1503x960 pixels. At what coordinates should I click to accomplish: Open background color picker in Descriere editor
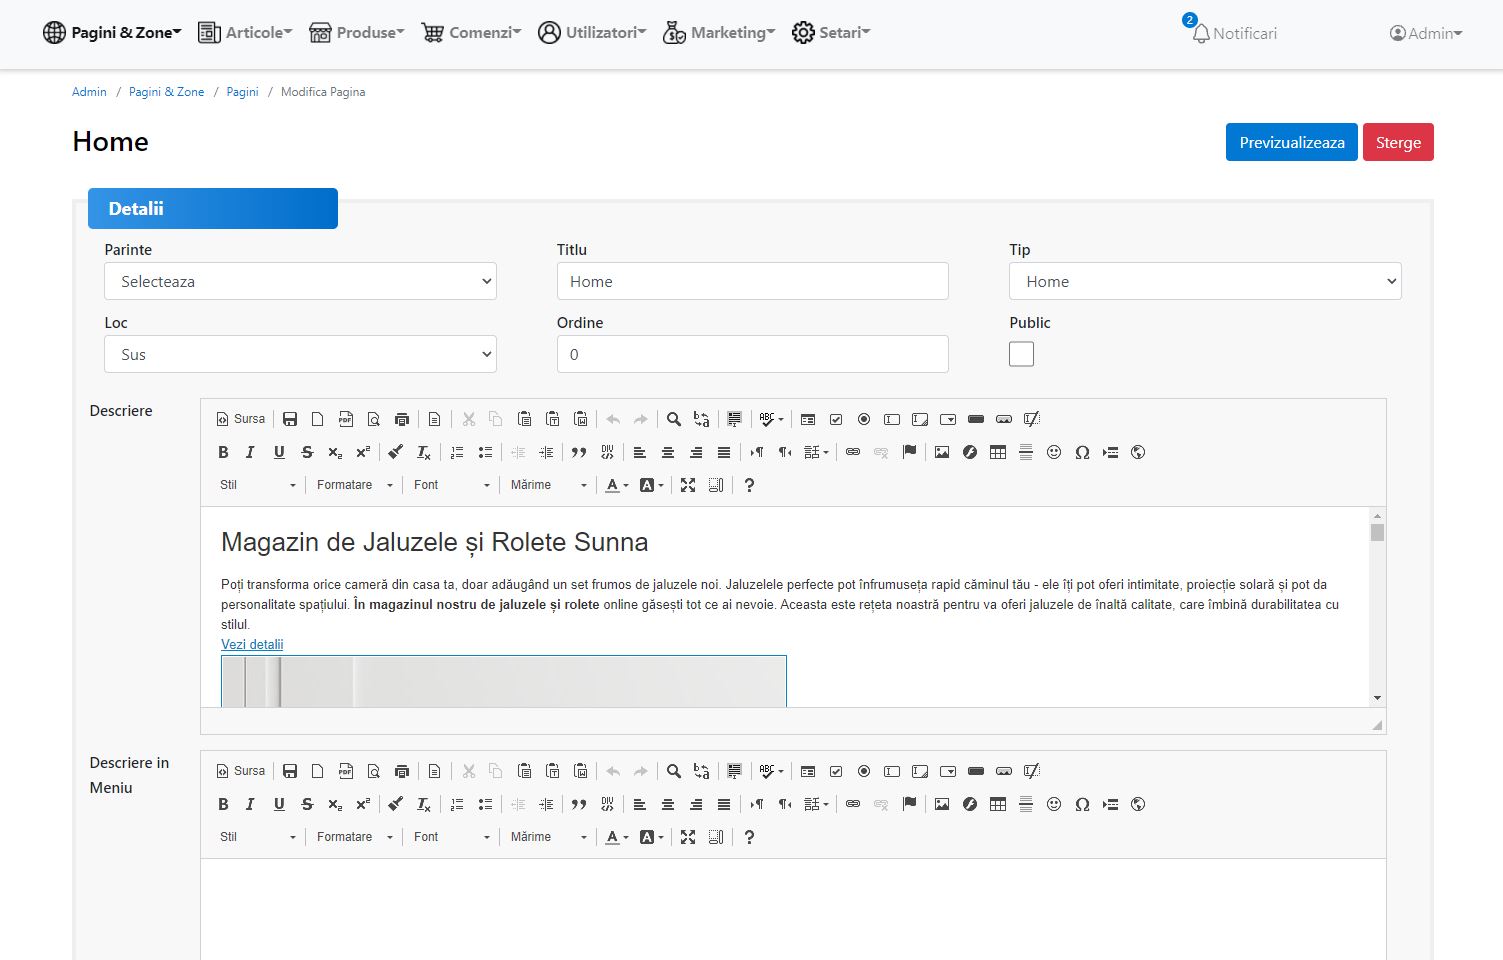652,485
